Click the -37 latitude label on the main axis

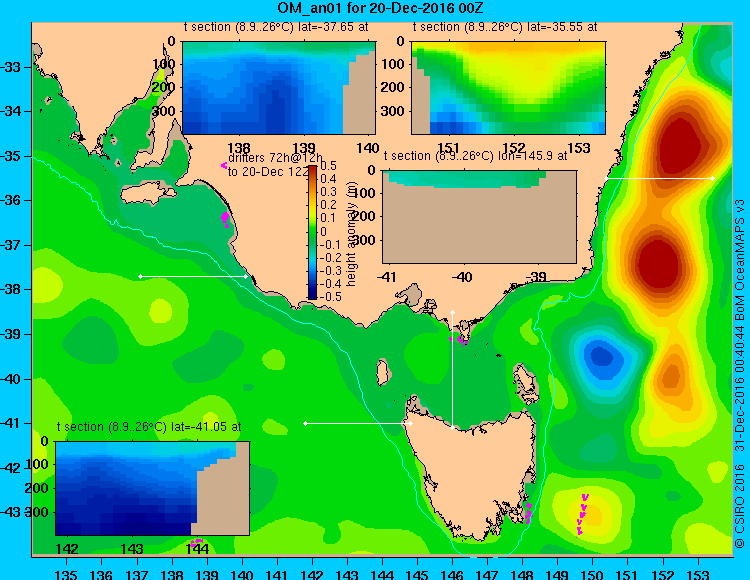11,245
